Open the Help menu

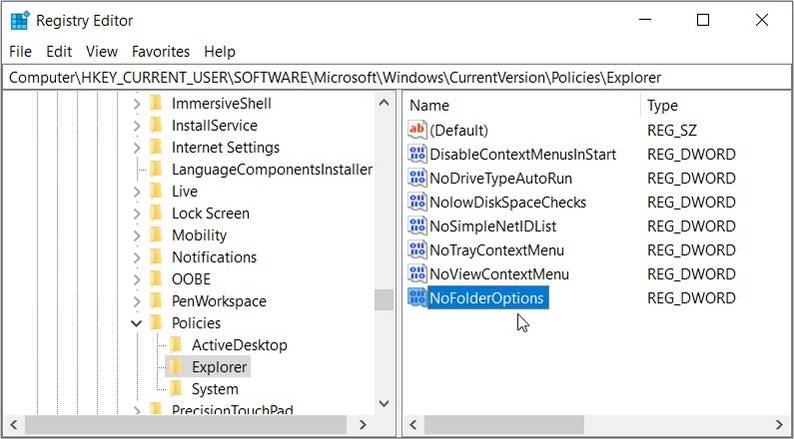220,52
